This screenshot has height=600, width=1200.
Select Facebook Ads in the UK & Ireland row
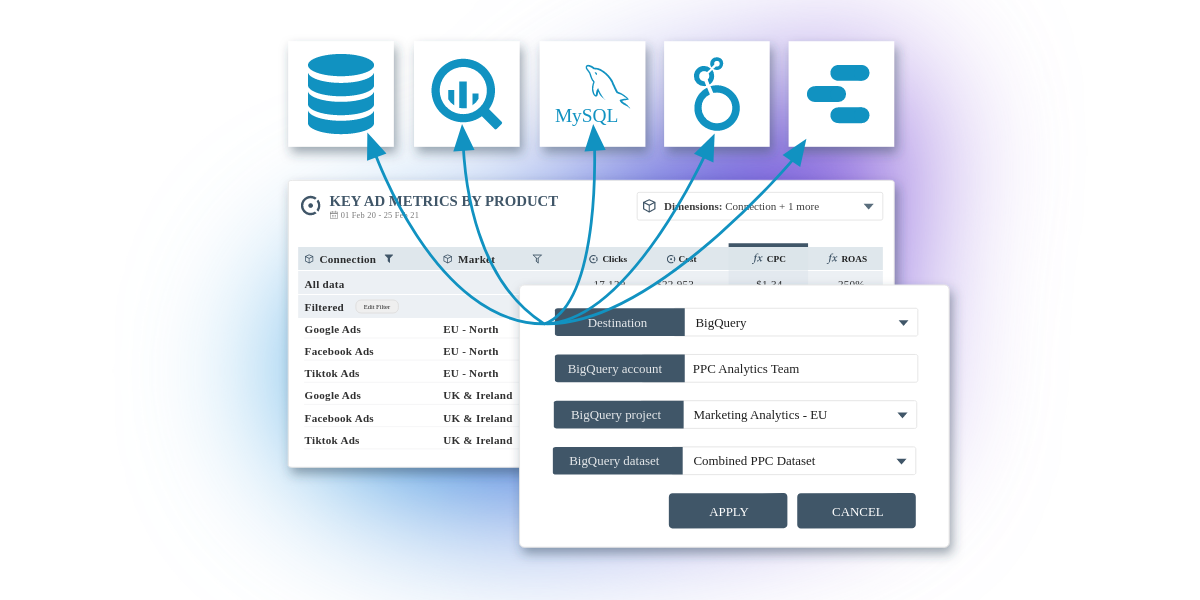[339, 418]
